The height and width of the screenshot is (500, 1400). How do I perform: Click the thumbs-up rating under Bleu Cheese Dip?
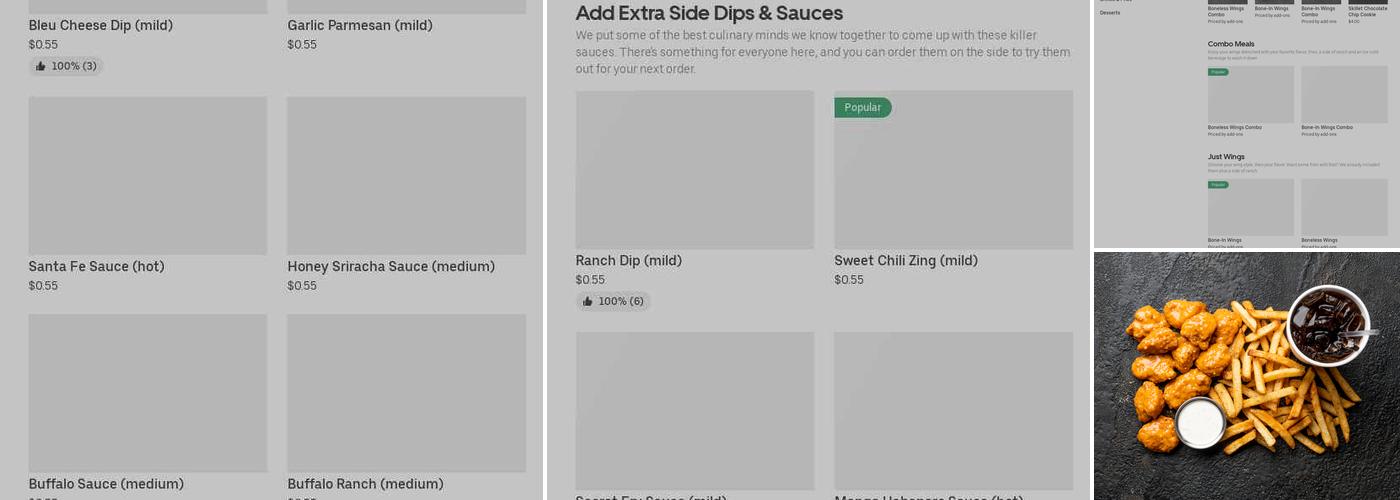pos(66,66)
